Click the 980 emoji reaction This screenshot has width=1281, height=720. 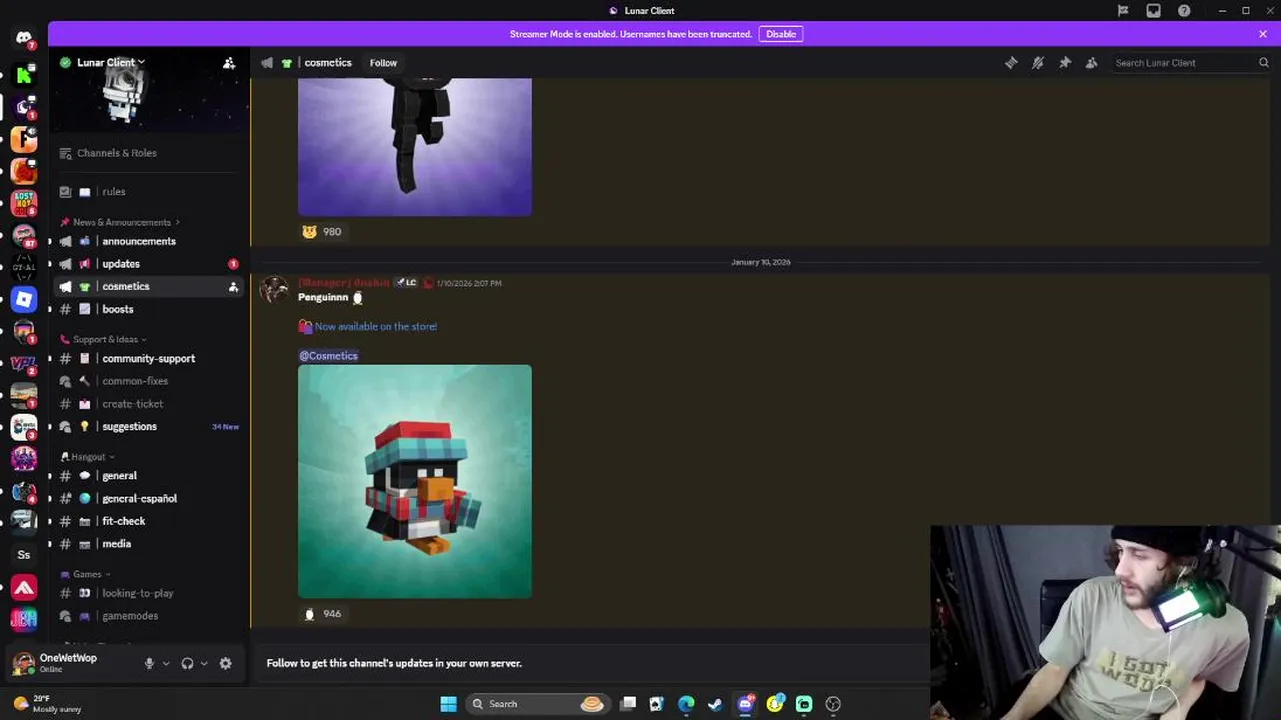tap(322, 232)
